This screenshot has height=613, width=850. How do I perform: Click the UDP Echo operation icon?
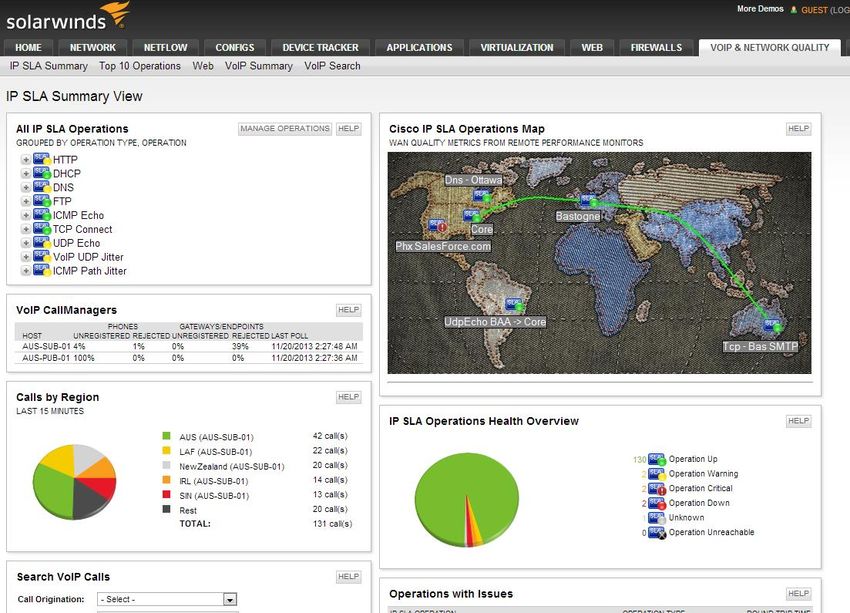coord(42,243)
